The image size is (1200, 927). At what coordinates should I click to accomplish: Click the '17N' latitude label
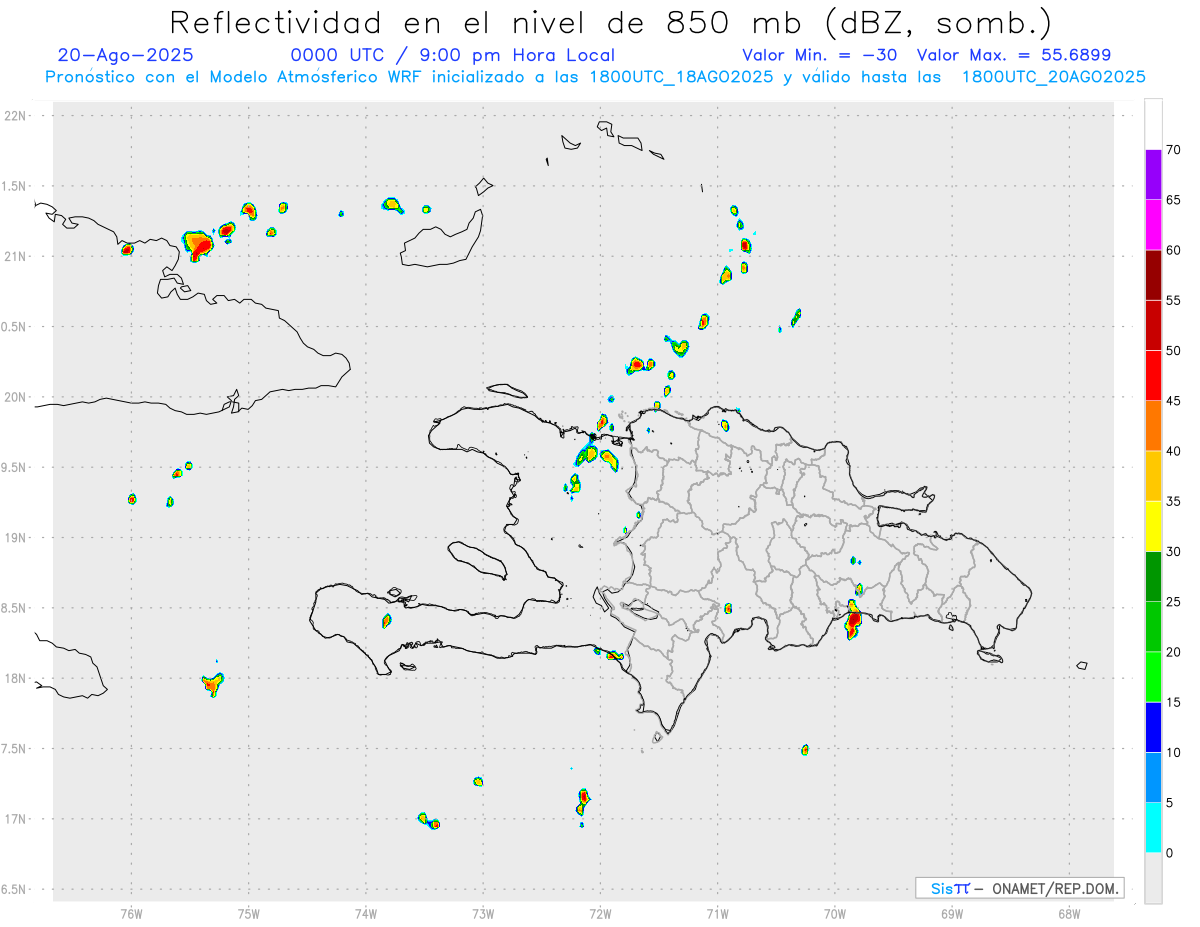[x=17, y=820]
